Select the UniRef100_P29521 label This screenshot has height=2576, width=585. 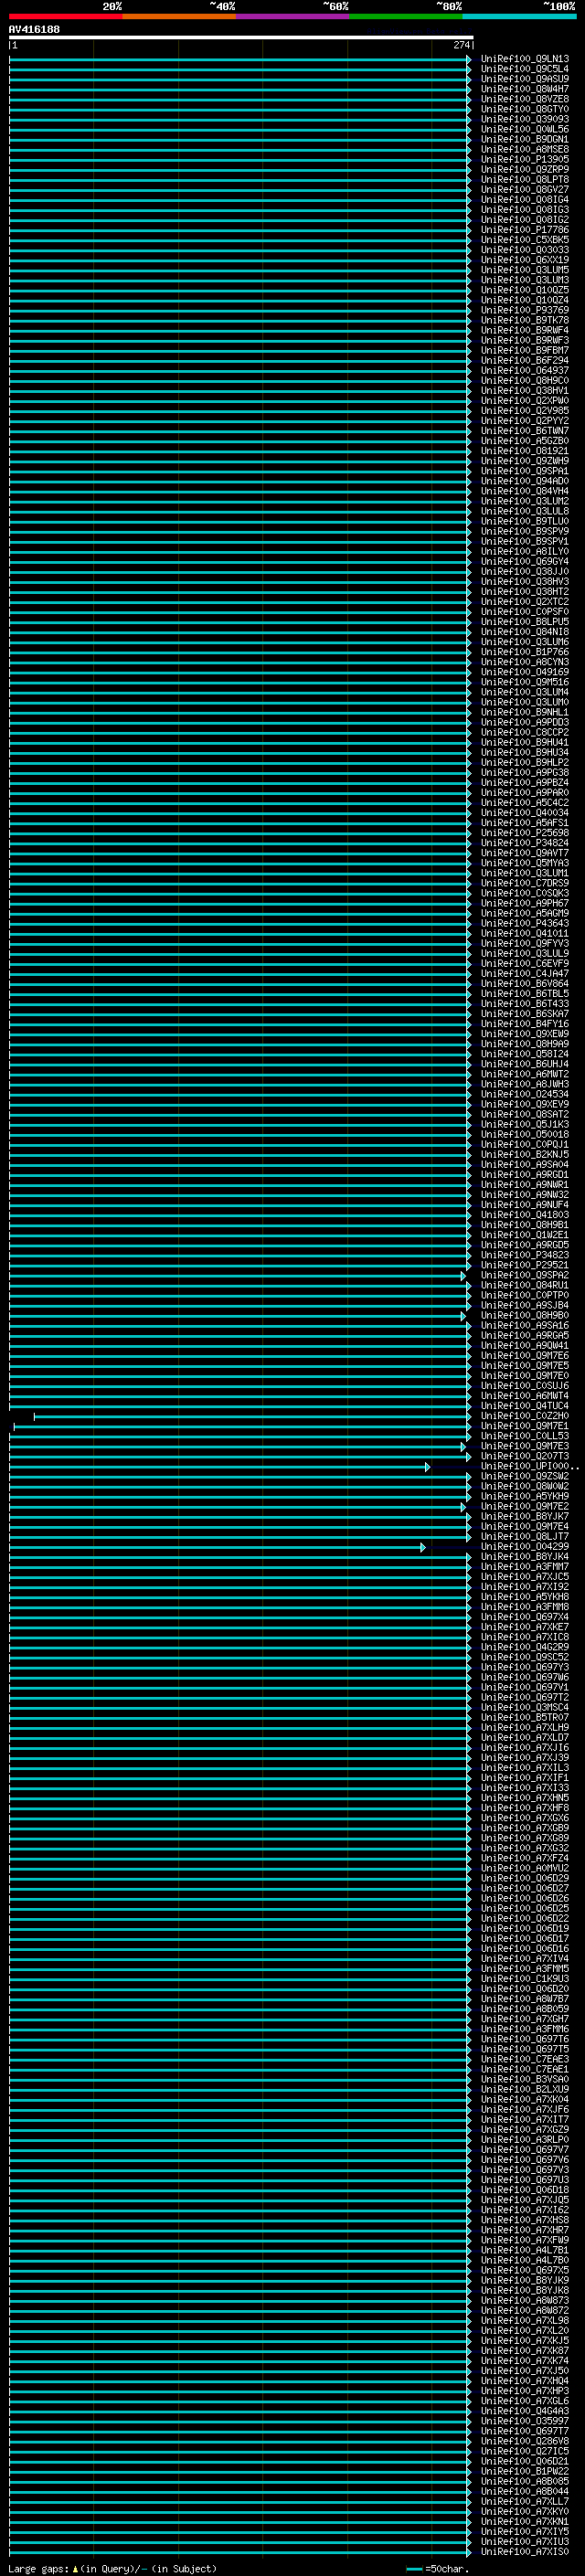pos(524,1265)
